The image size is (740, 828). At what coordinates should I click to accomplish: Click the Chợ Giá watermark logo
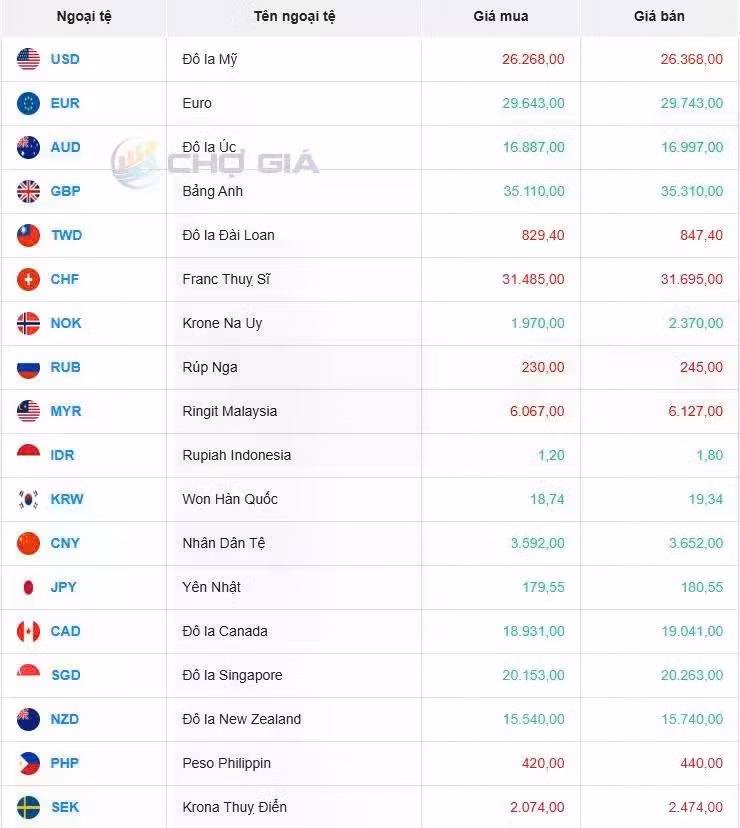[215, 162]
